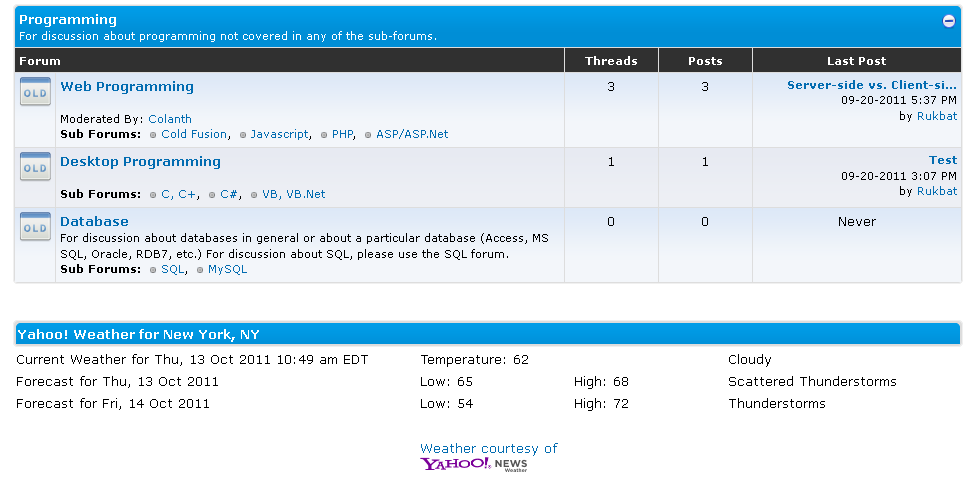Open the C, C+ sub-forum

click(179, 194)
